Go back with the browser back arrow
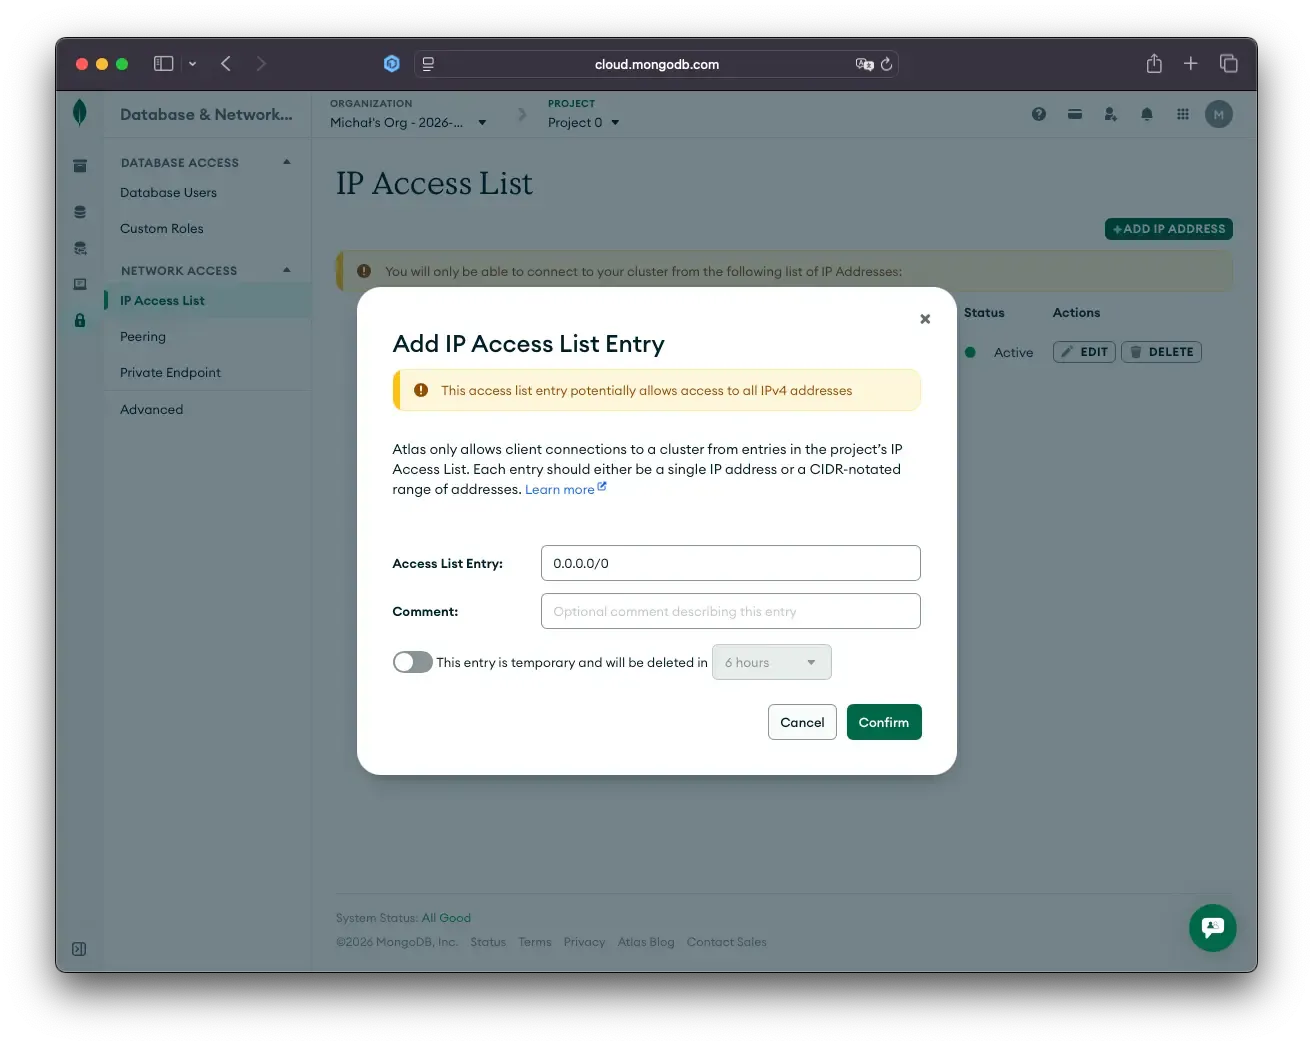Image resolution: width=1313 pixels, height=1046 pixels. coord(226,64)
